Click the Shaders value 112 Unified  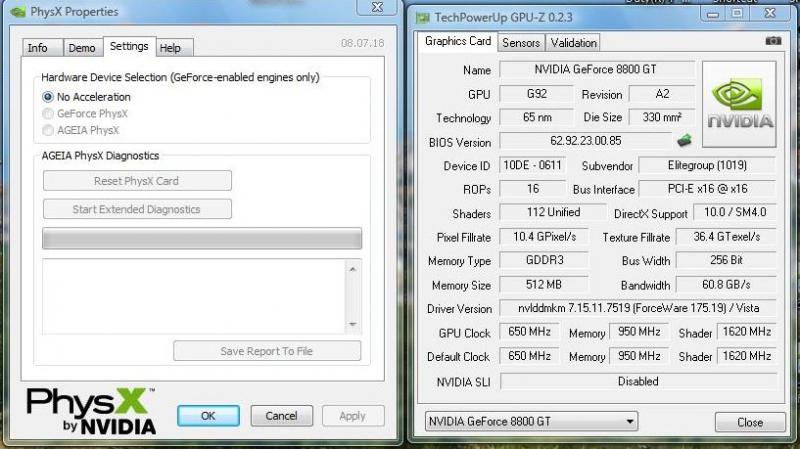point(553,212)
